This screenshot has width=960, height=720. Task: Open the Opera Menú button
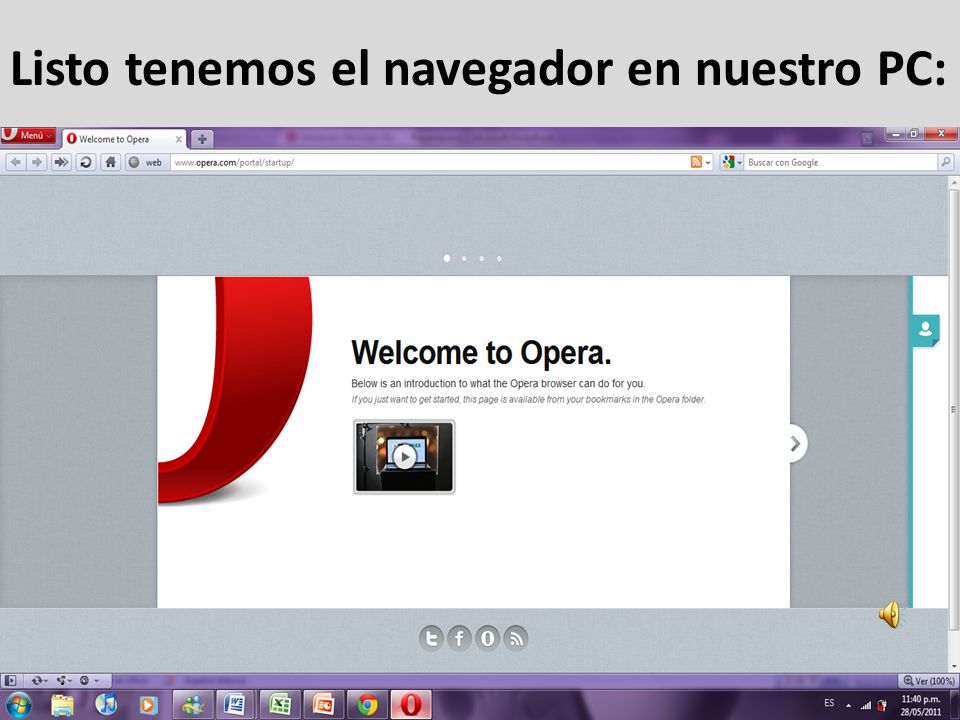tap(28, 135)
